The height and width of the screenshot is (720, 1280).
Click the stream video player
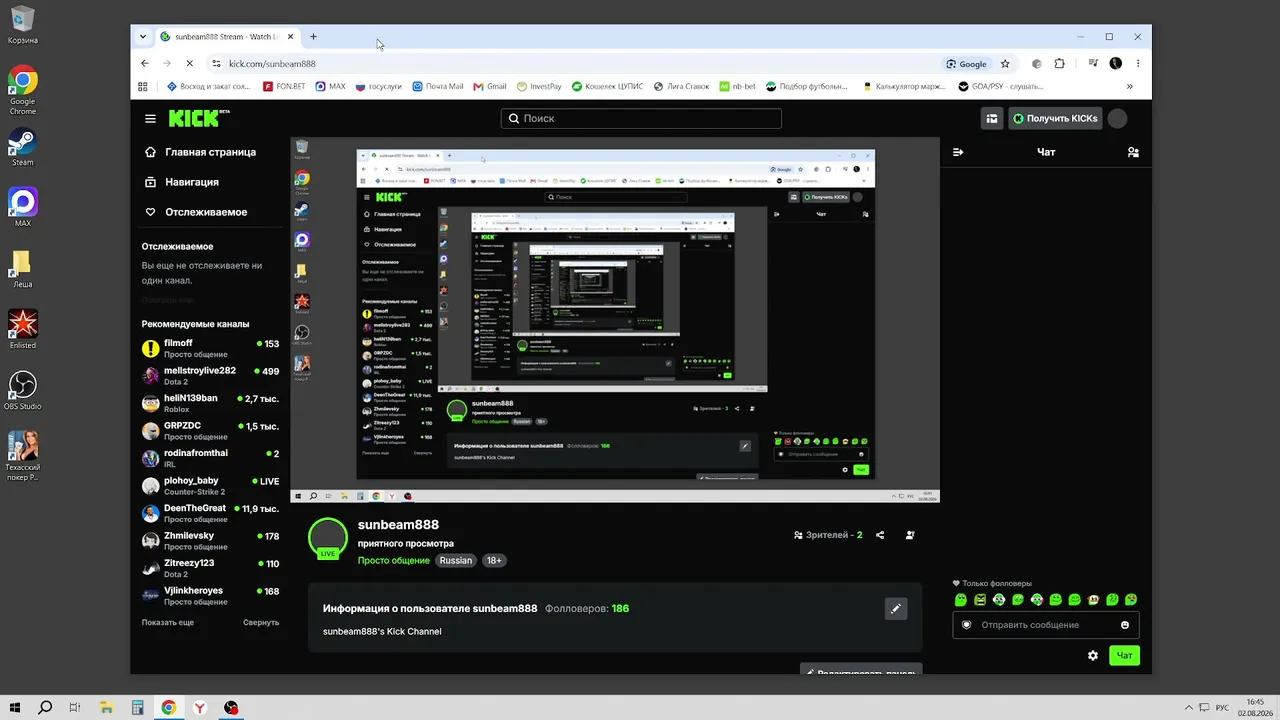pos(615,320)
